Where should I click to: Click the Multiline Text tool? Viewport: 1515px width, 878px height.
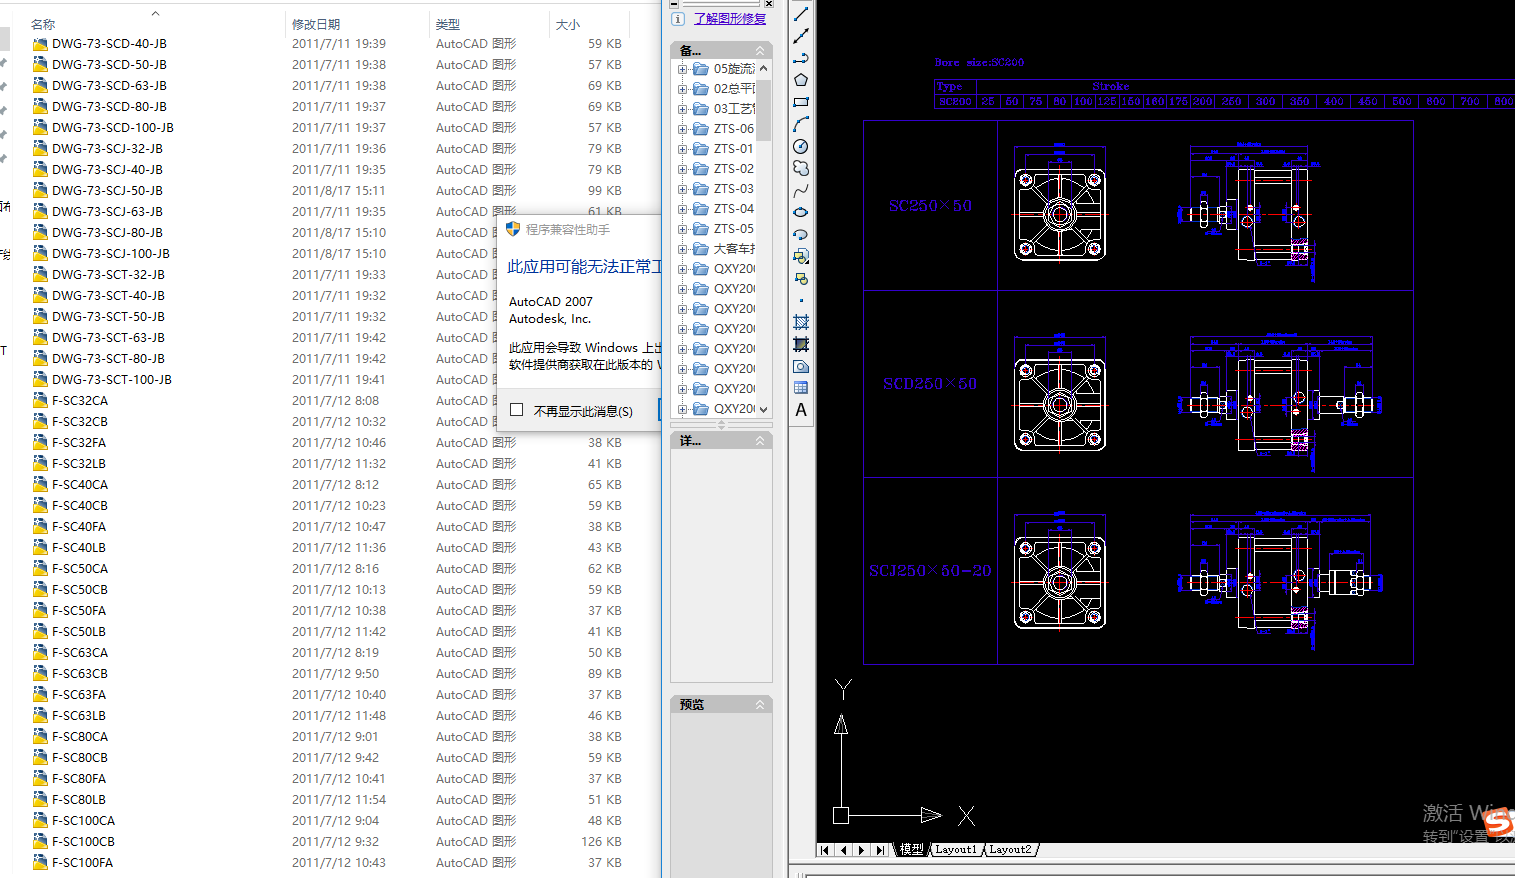(801, 410)
